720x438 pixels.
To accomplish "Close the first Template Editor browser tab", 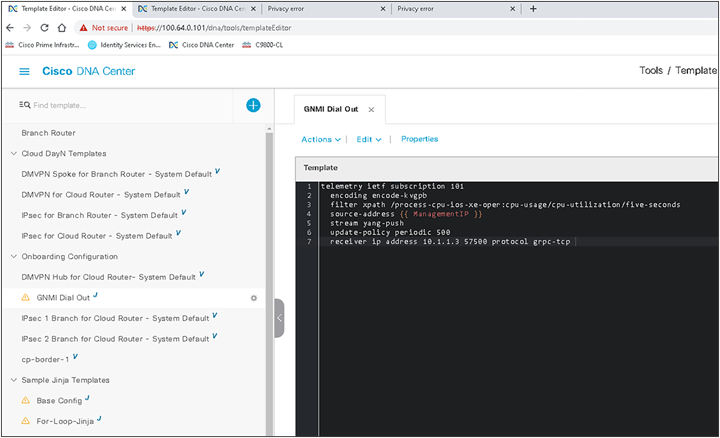I will 124,9.
